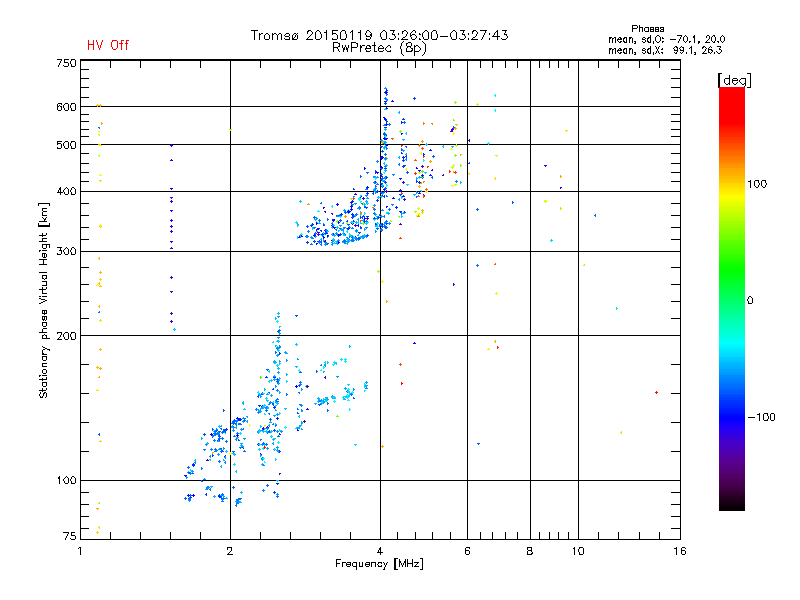This screenshot has width=800, height=600.
Task: Click y-axis tick label "750"
Action: click(x=66, y=63)
